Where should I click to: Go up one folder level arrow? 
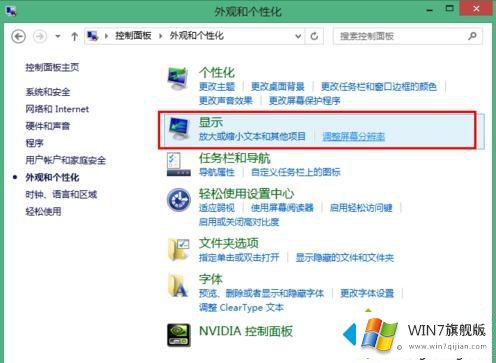point(75,36)
